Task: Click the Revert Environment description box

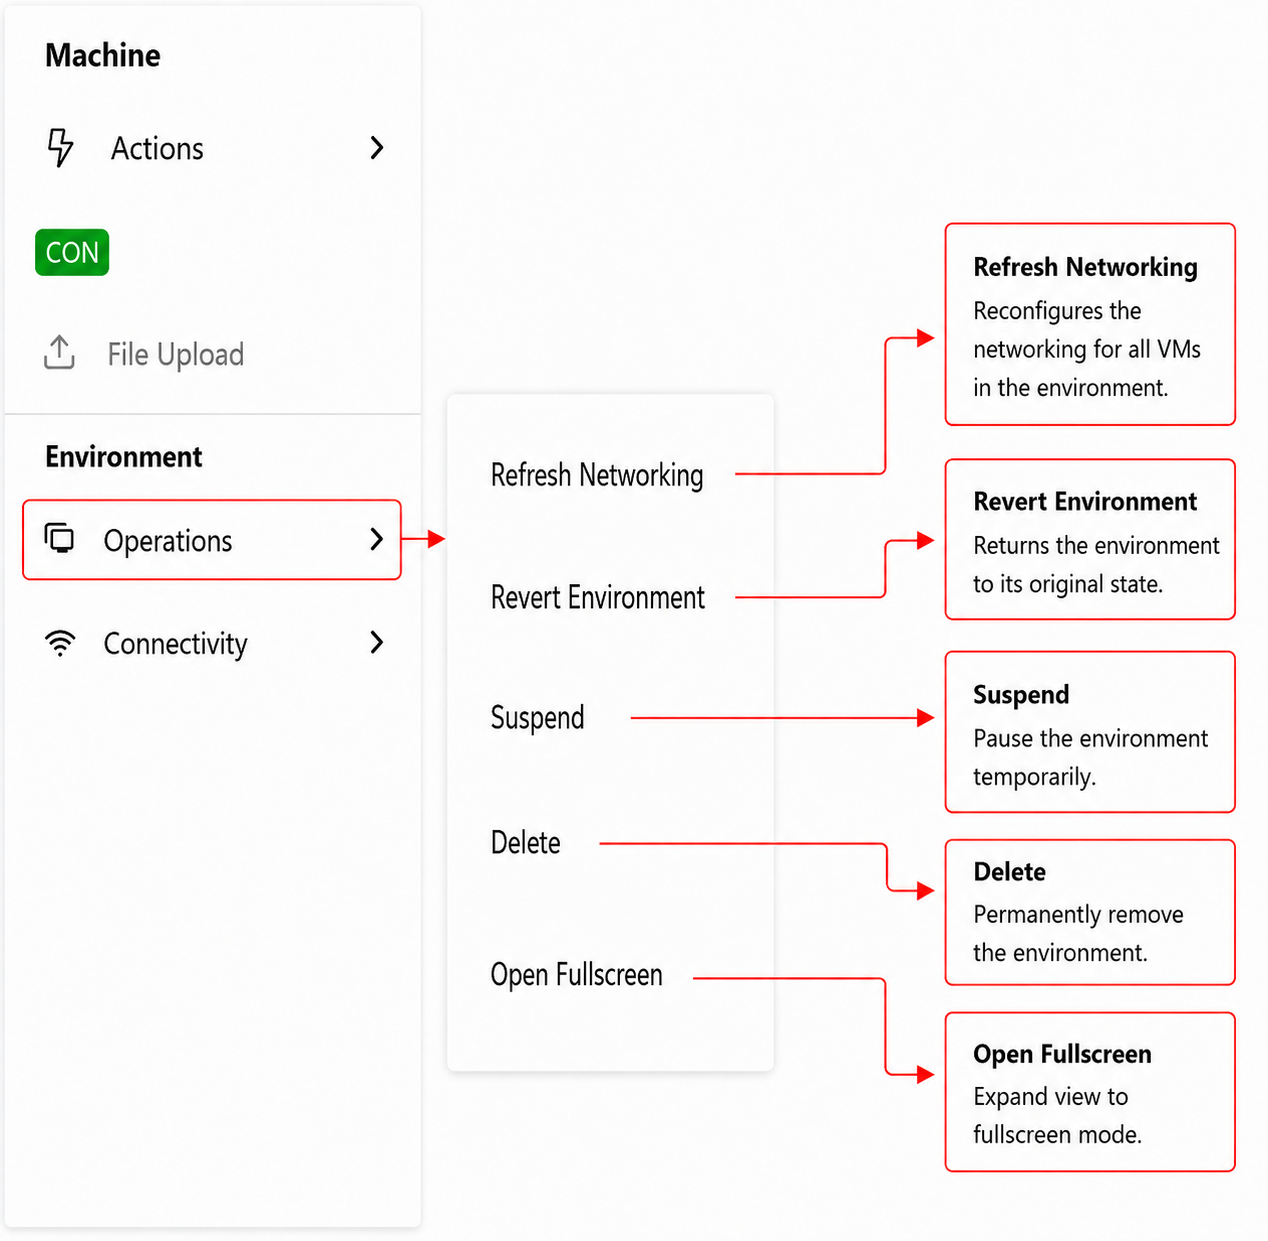Action: (1090, 539)
